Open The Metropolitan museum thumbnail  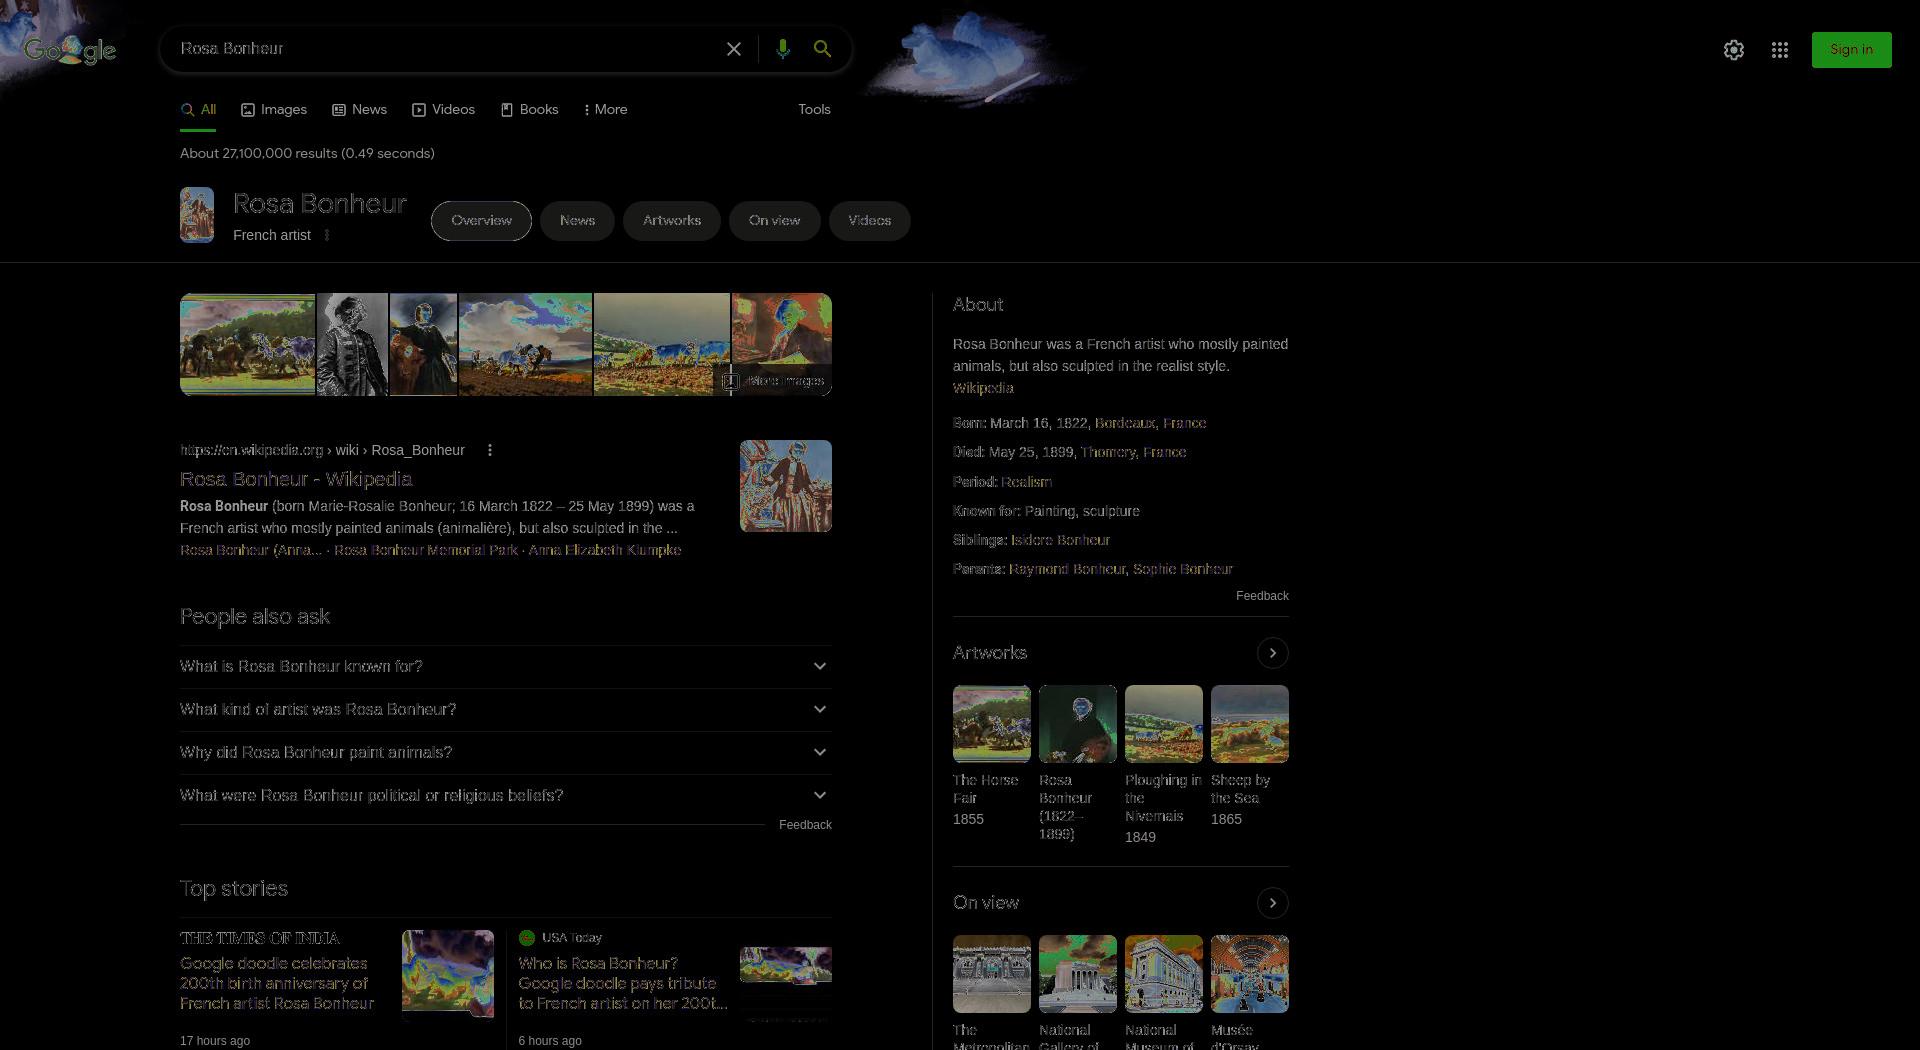(992, 974)
